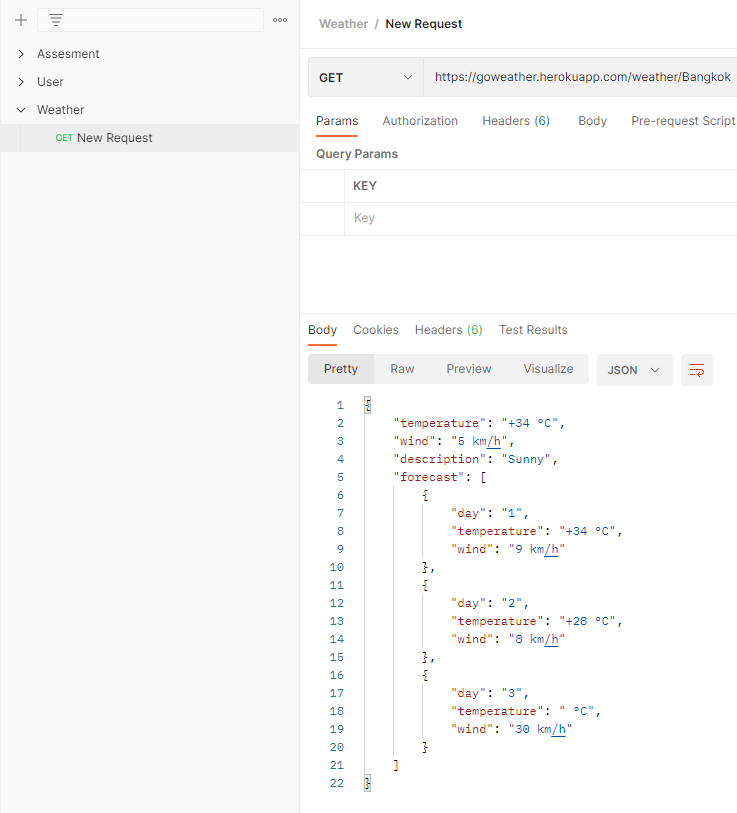Open the response Cookies tab
This screenshot has height=813, width=737.
(376, 330)
